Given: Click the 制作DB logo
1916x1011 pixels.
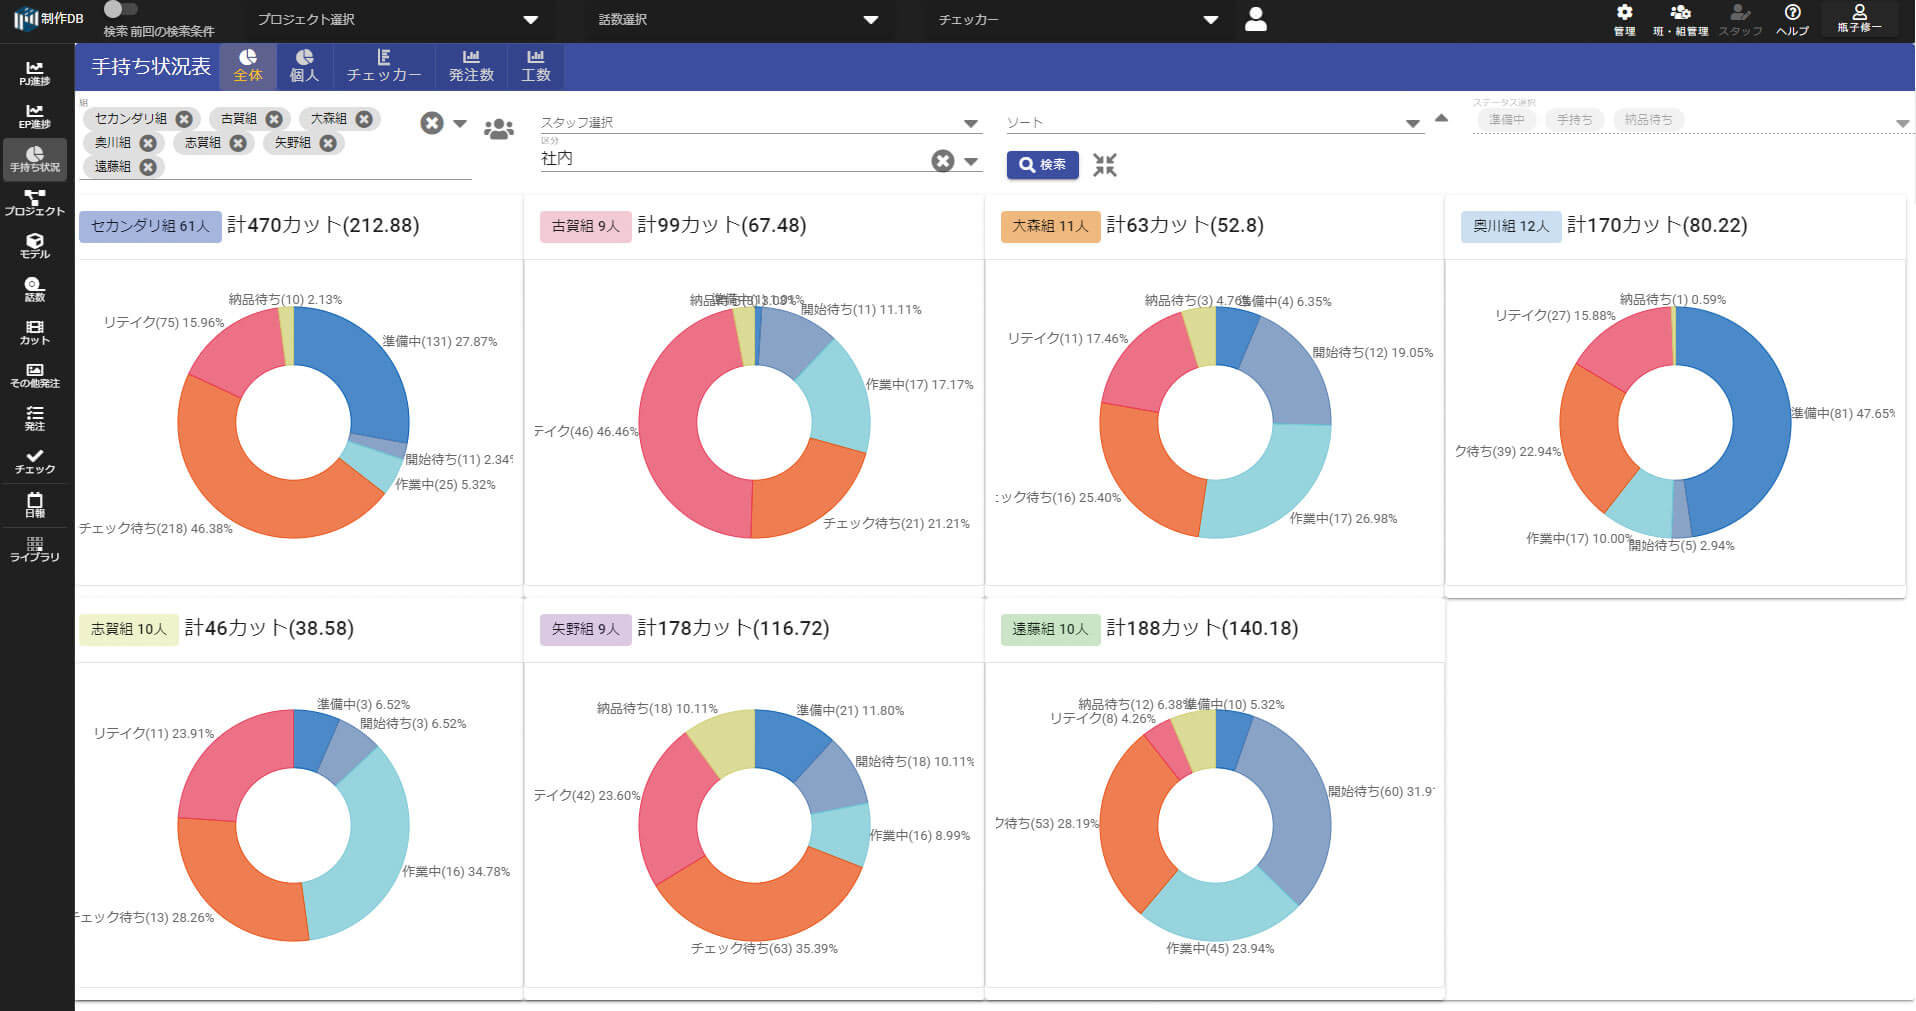Looking at the screenshot, I should pos(48,18).
